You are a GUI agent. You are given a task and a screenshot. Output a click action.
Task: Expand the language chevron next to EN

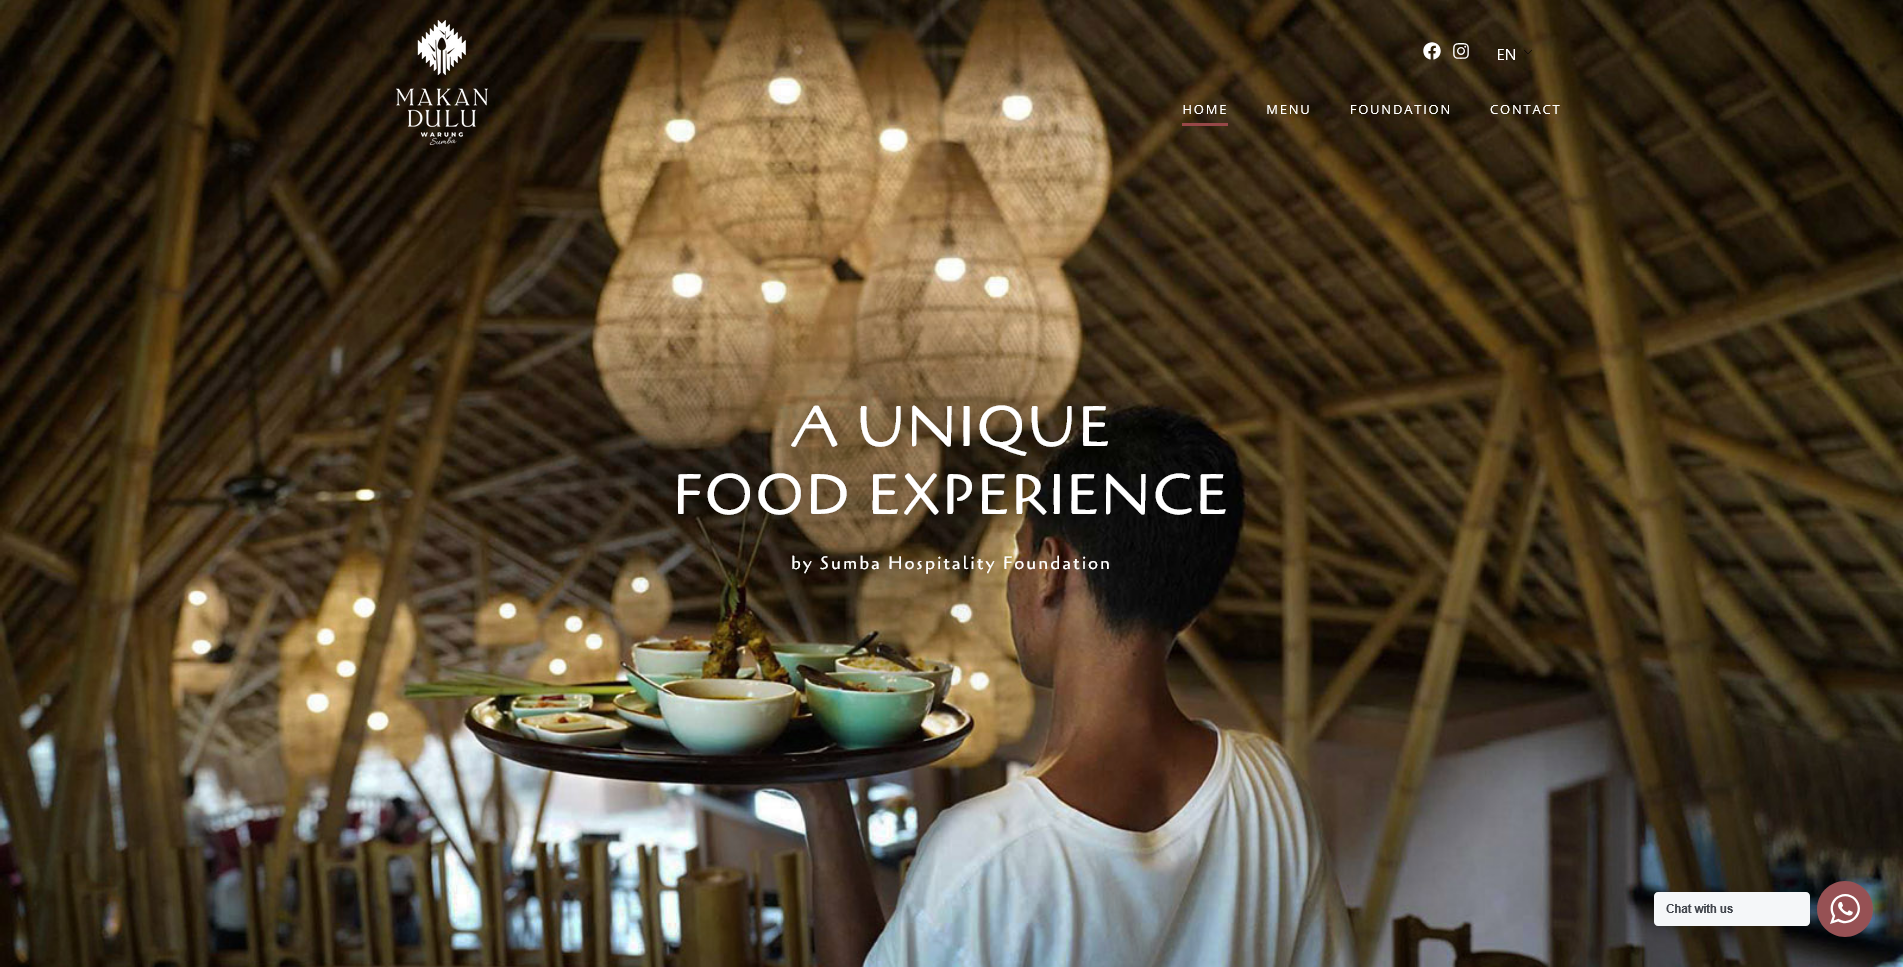(1529, 52)
